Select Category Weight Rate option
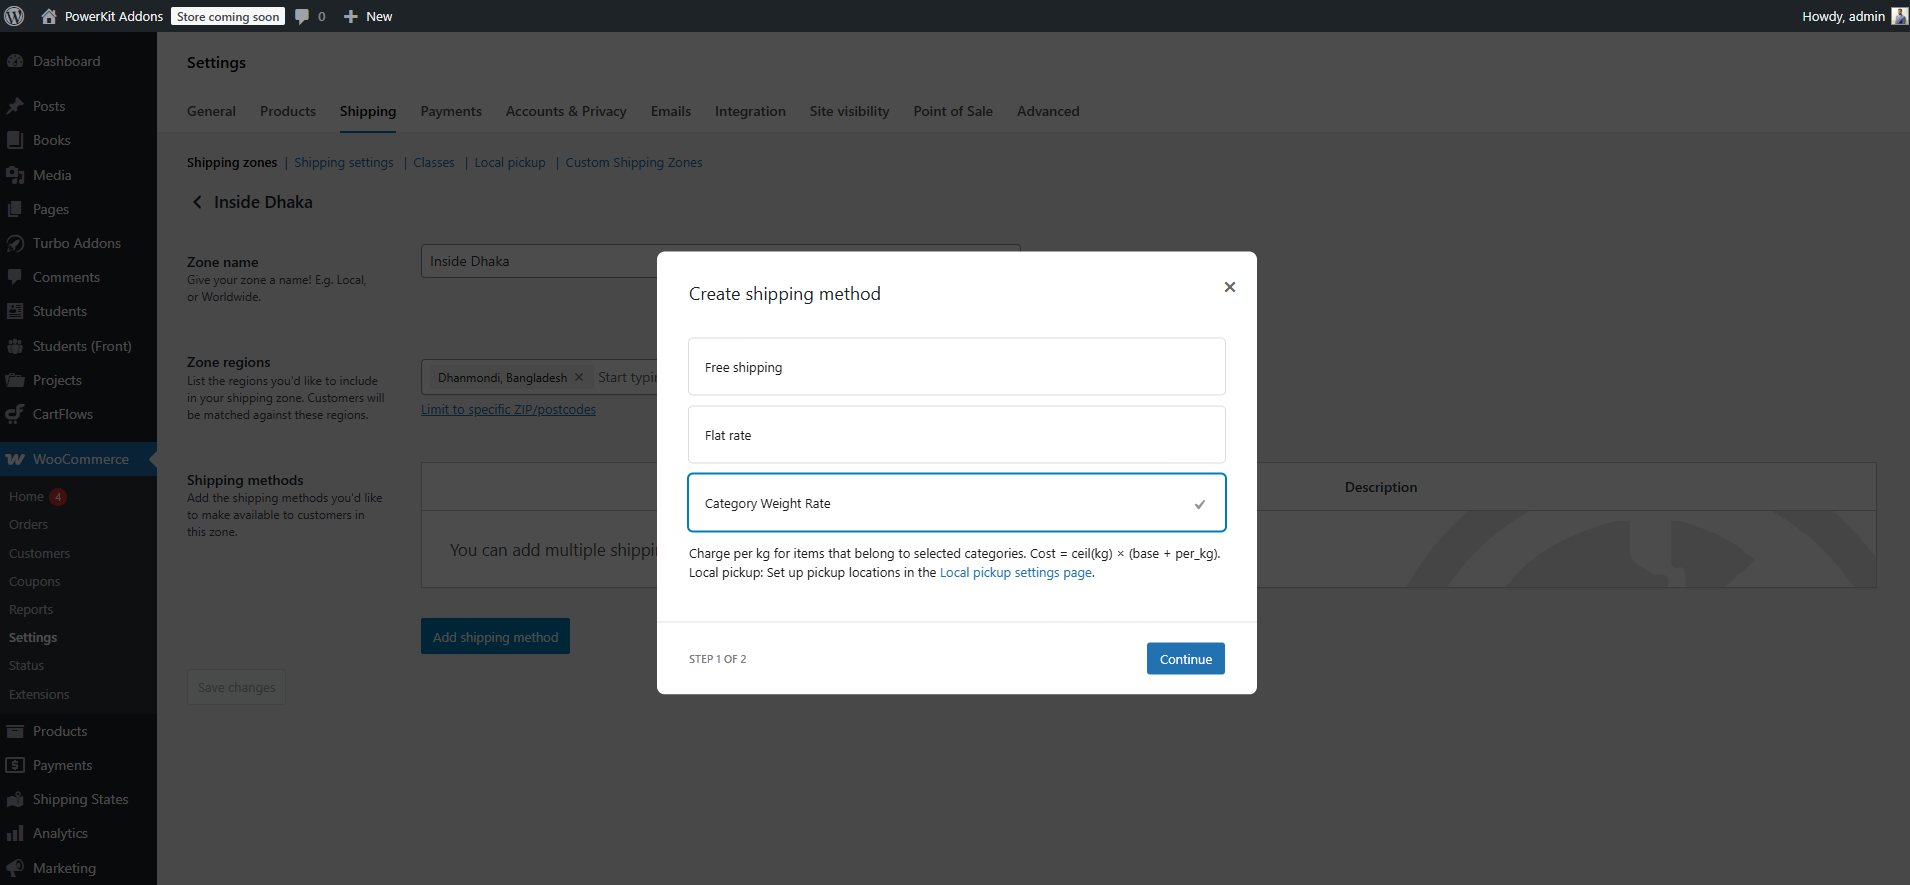1910x885 pixels. pos(956,503)
